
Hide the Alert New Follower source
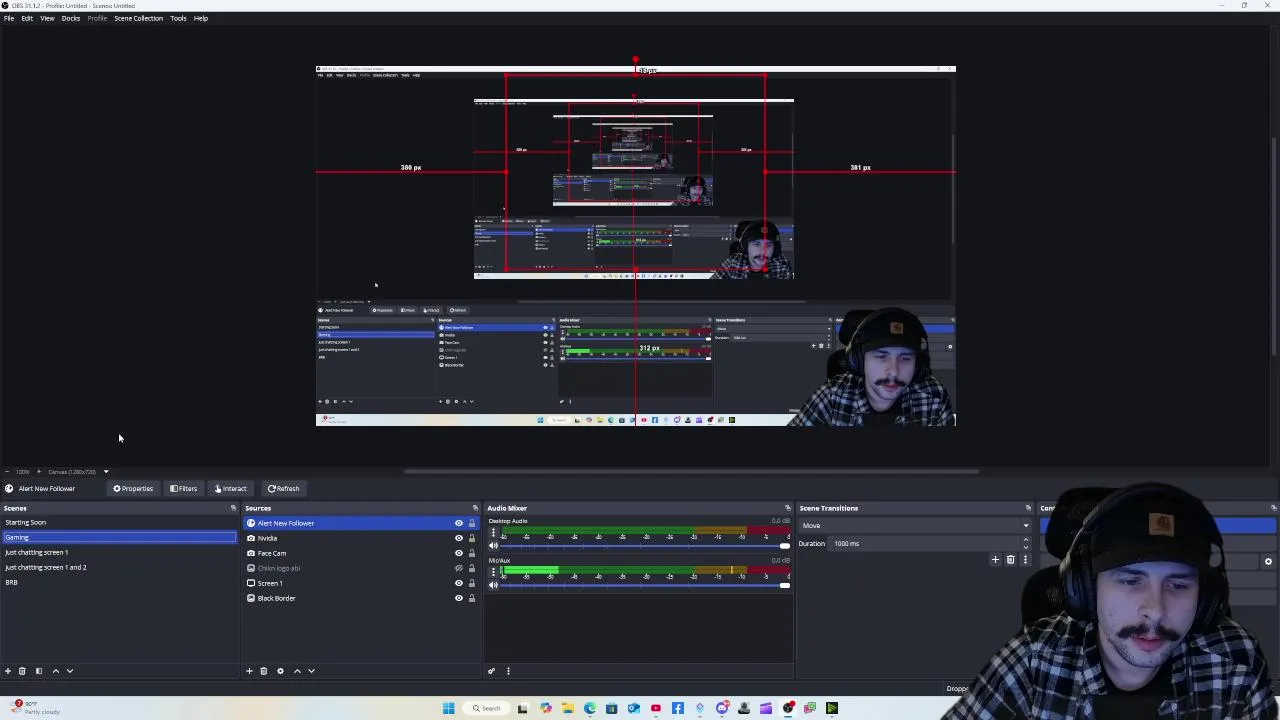tap(459, 523)
